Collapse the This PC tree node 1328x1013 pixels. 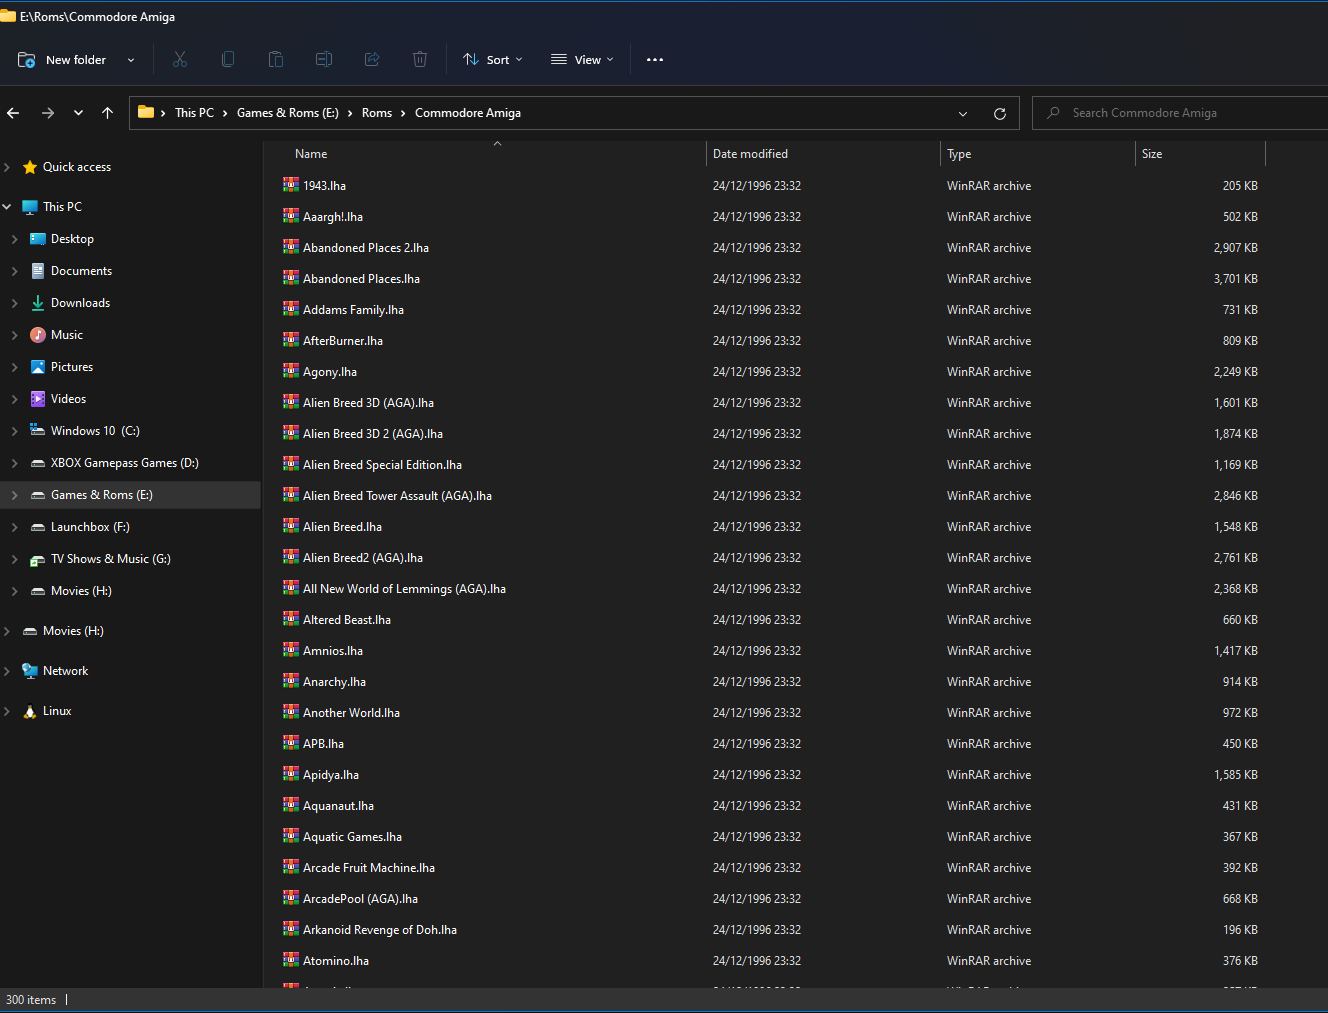coord(7,207)
